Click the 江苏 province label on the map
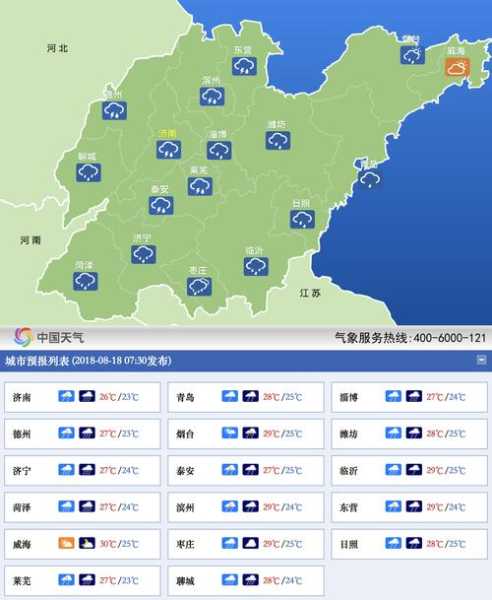Image resolution: width=492 pixels, height=600 pixels. (310, 293)
